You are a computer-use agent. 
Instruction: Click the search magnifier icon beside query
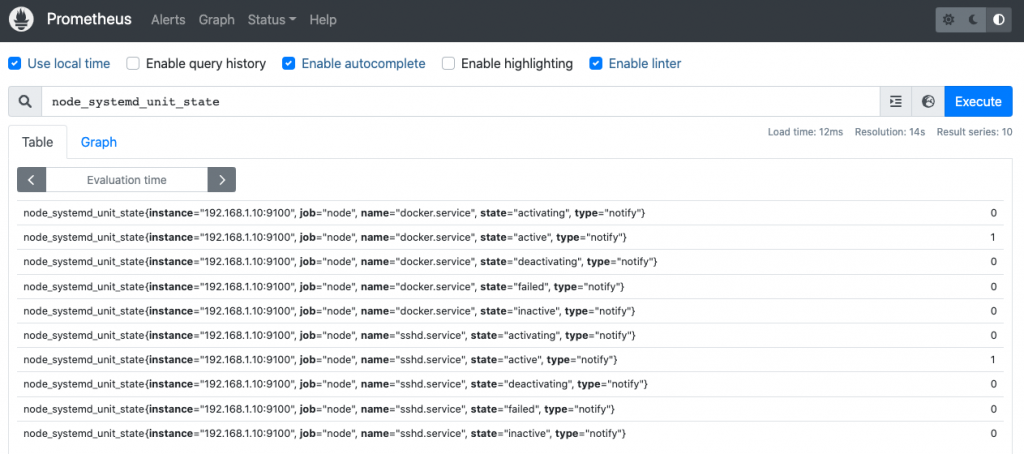click(x=25, y=102)
